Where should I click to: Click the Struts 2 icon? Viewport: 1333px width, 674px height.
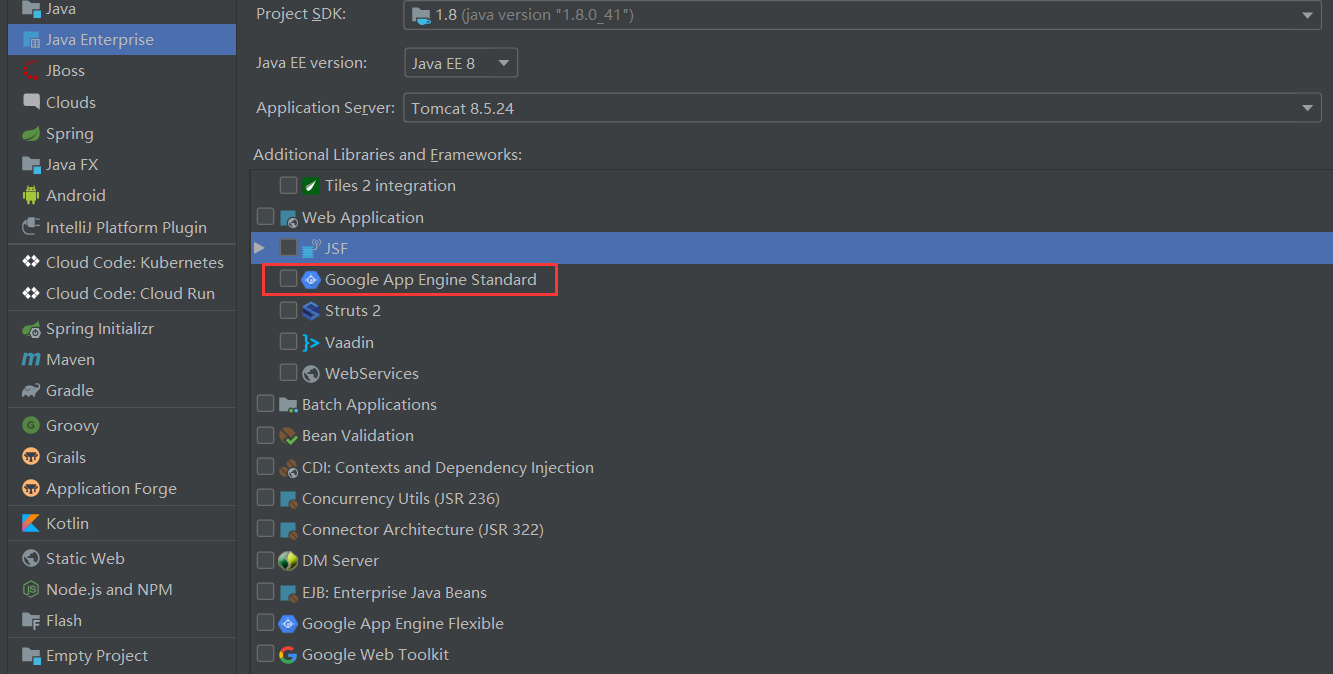coord(311,311)
